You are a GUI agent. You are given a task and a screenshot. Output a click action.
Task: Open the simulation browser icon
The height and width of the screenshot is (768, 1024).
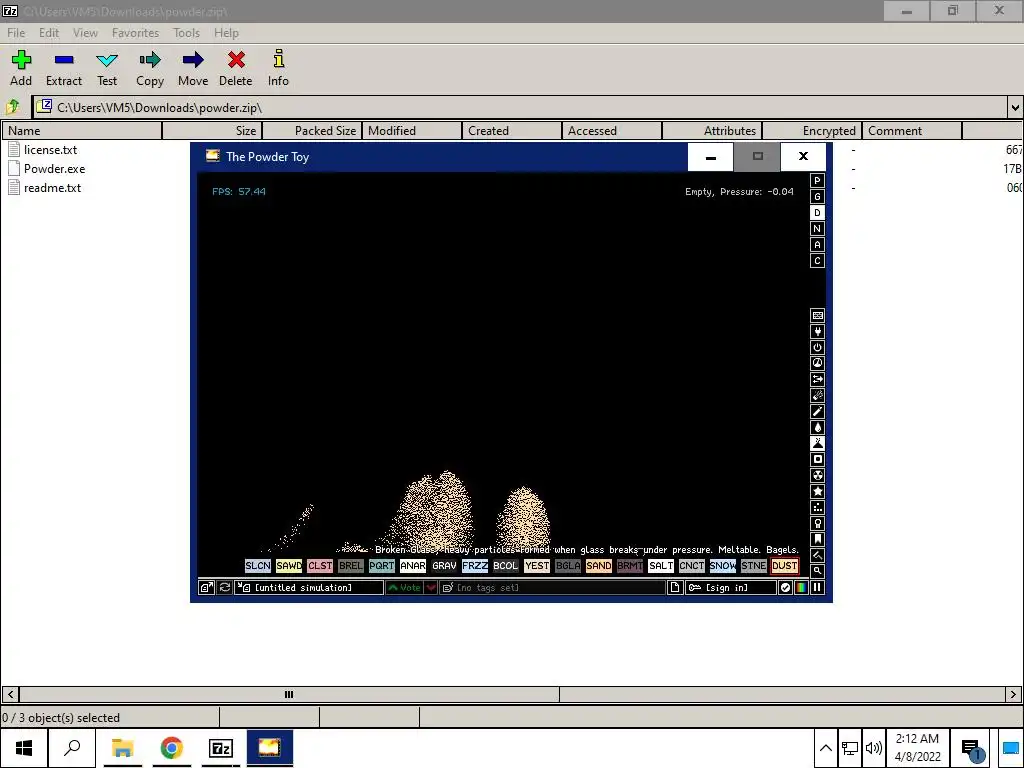206,588
